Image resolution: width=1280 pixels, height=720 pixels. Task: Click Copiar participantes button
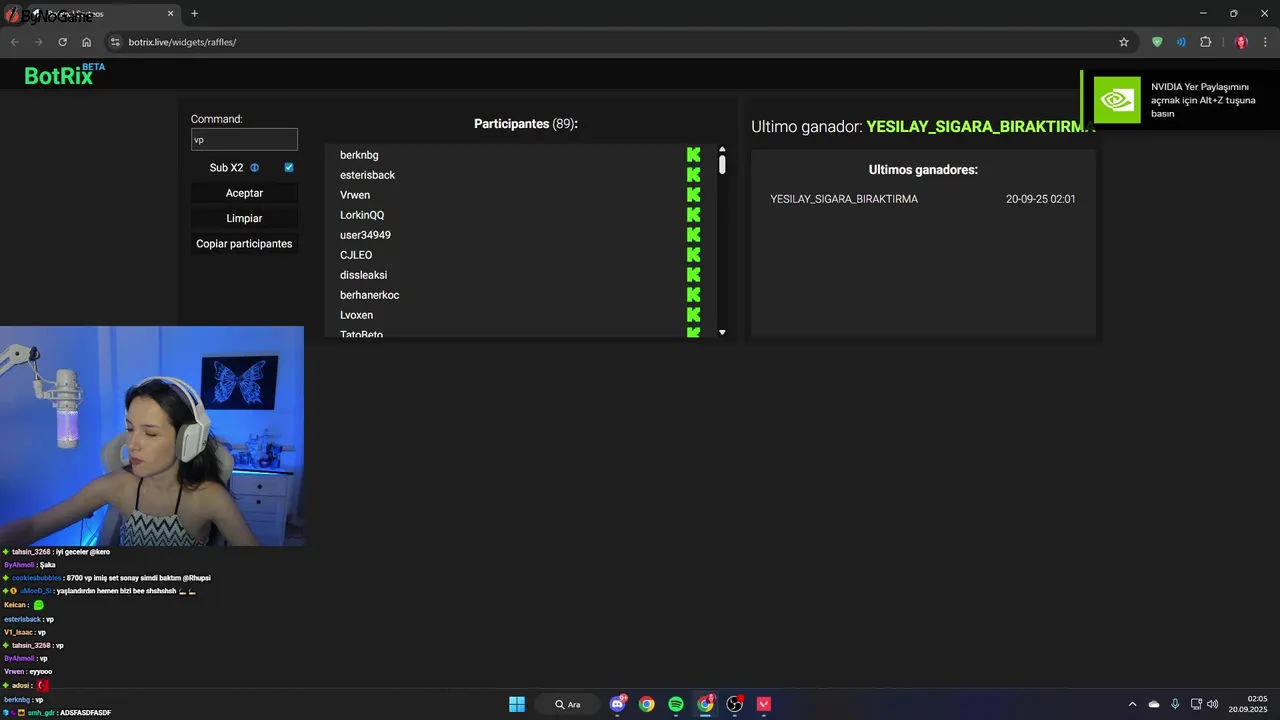[244, 244]
